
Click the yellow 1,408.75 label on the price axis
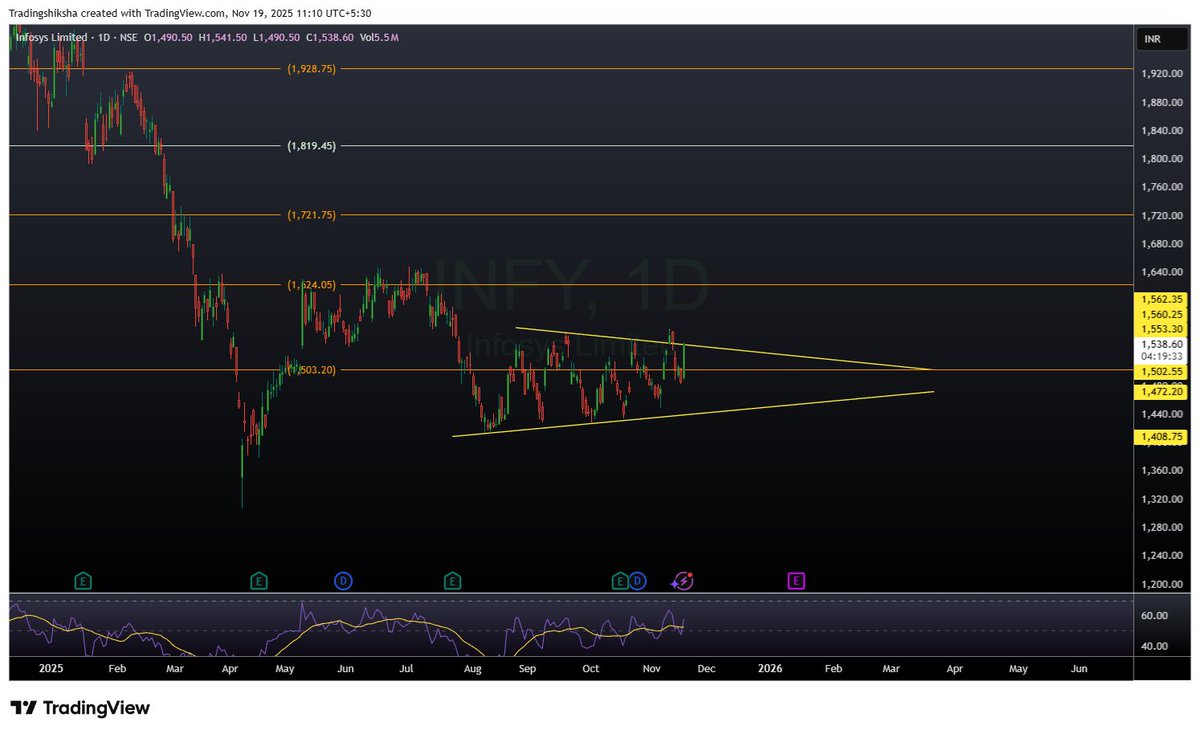(x=1160, y=437)
